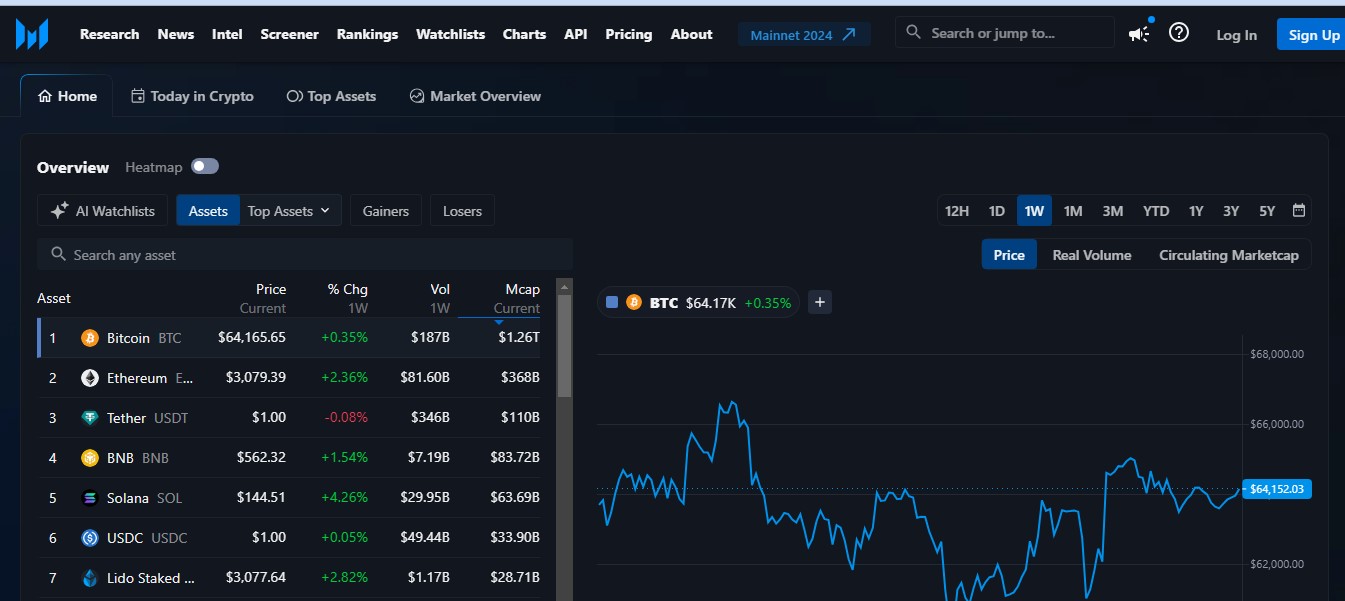Viewport: 1345px width, 601px height.
Task: Expand the Top Assets dropdown
Action: pyautogui.click(x=290, y=211)
